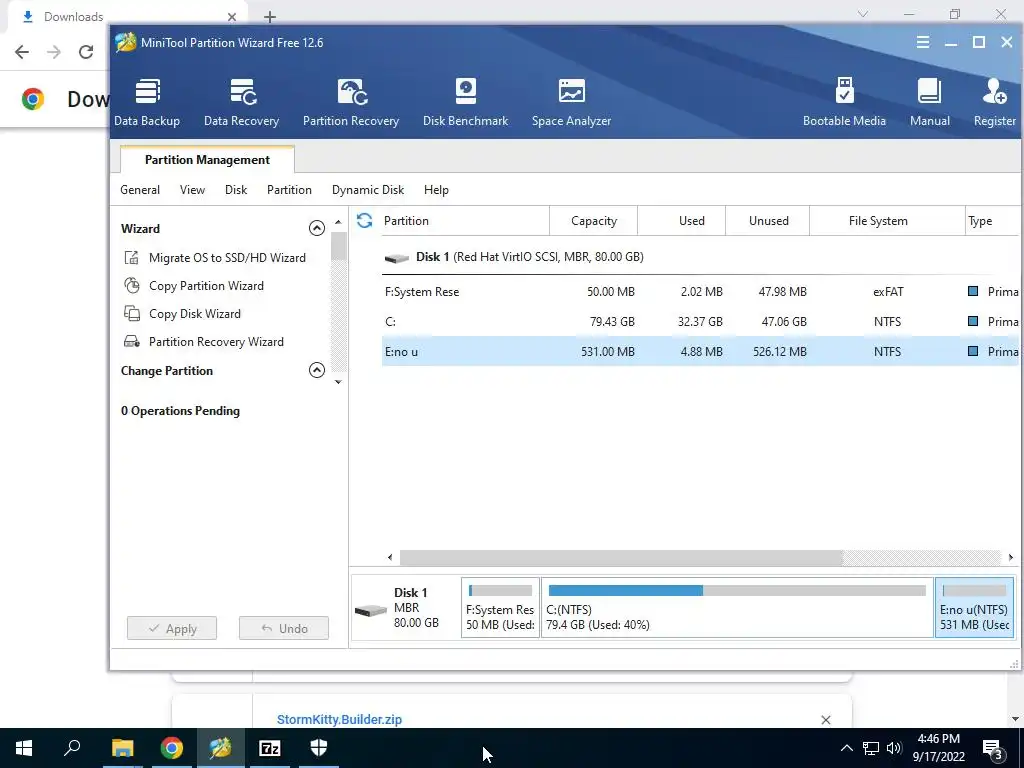Click the Copy Partition Wizard icon

(132, 285)
